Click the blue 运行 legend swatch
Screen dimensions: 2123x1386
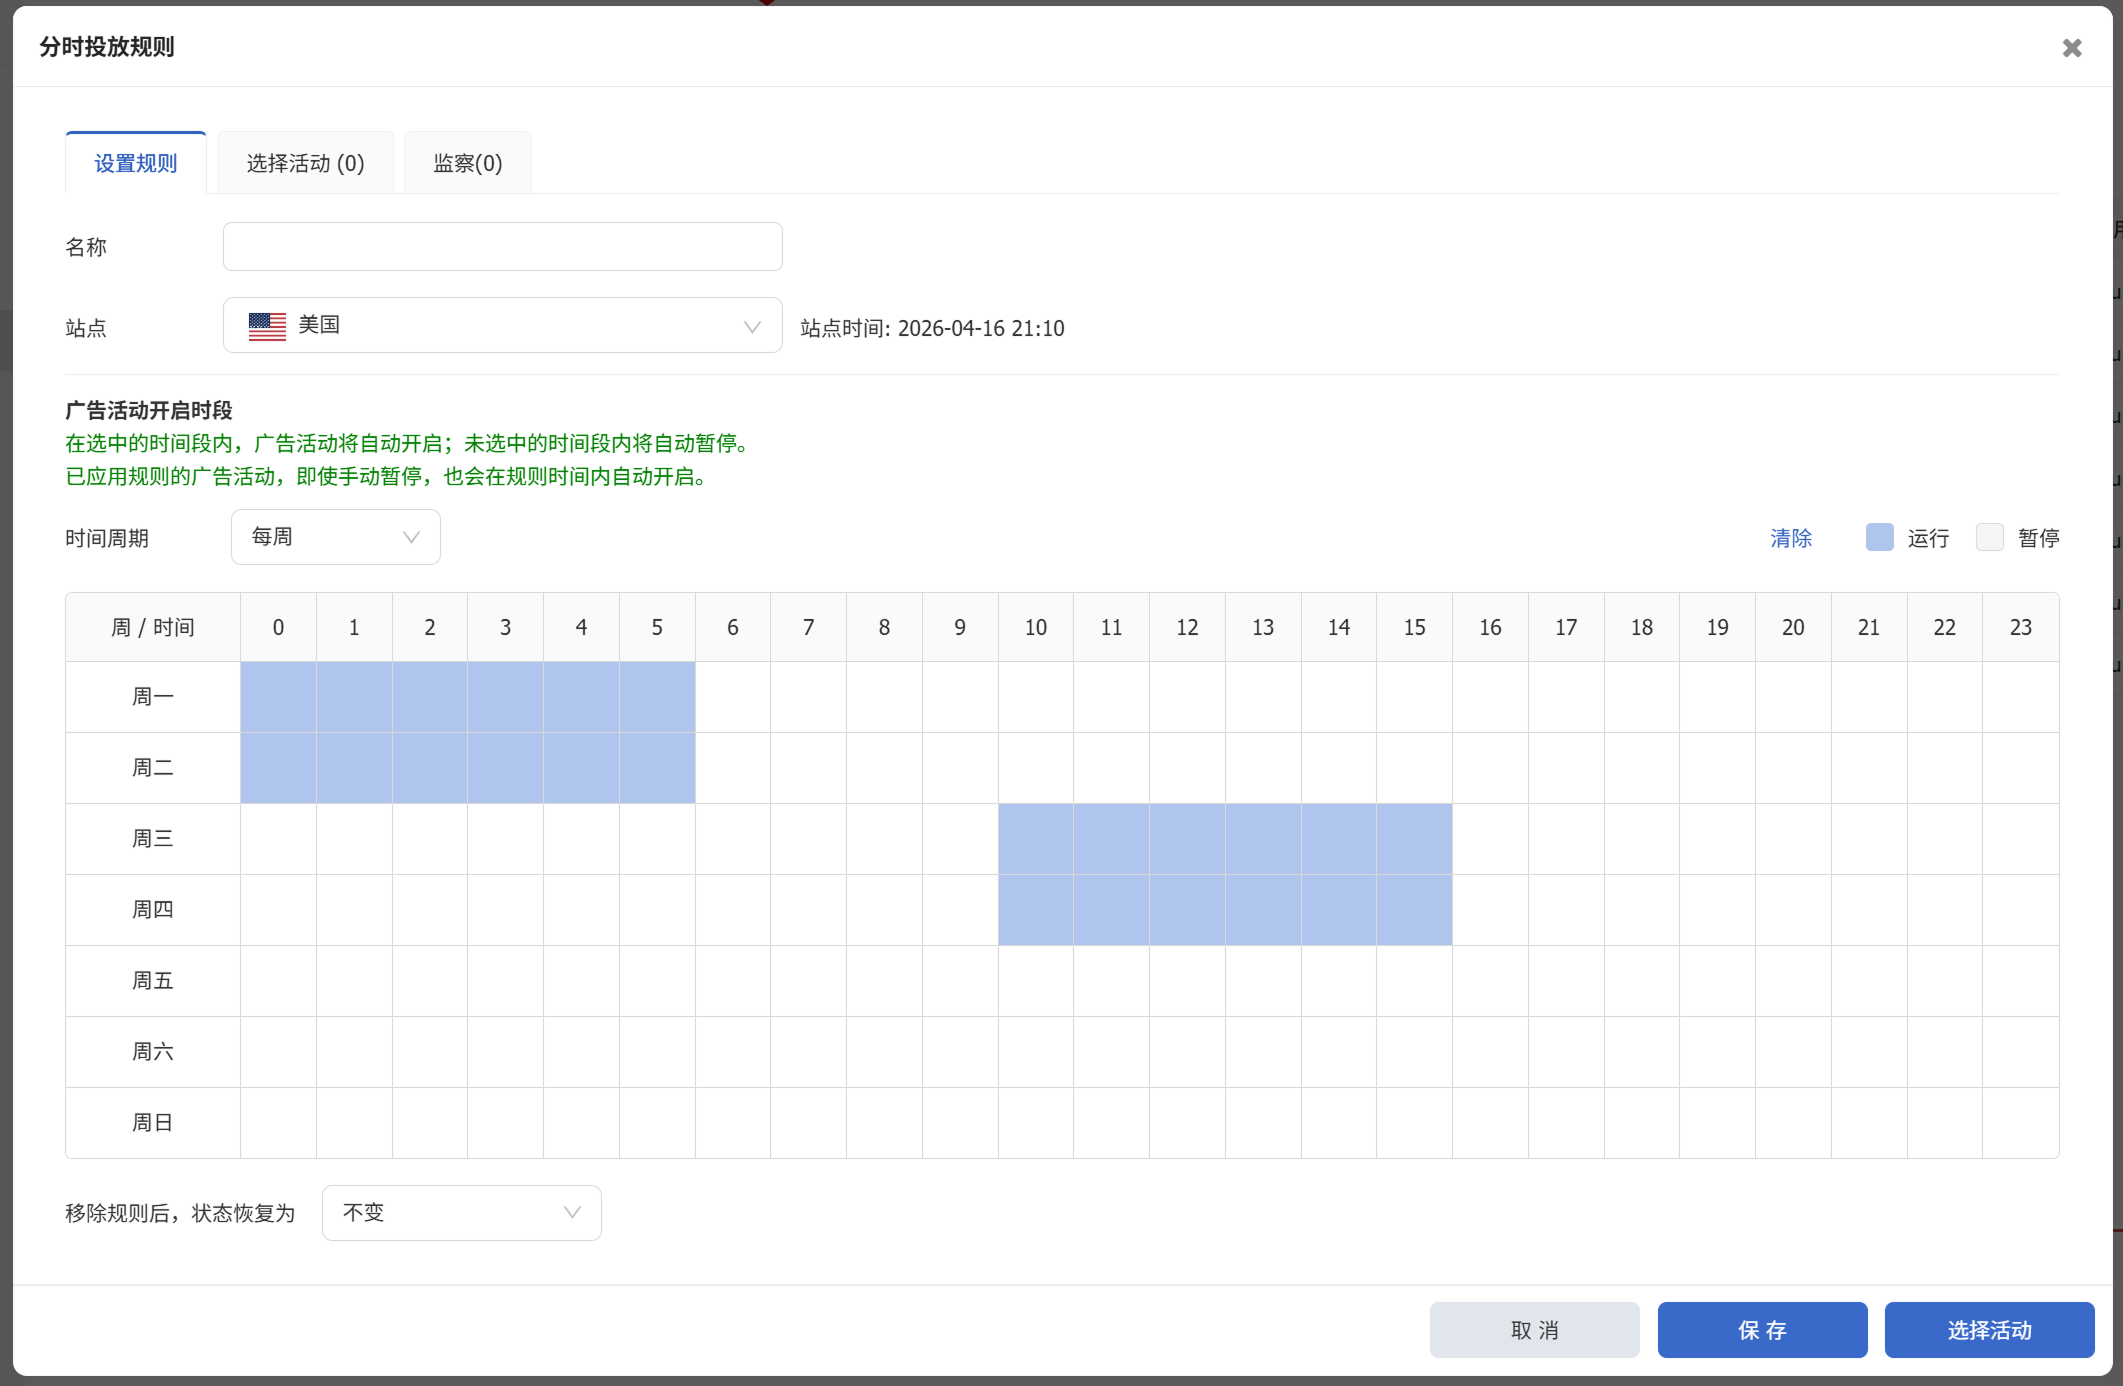click(x=1879, y=538)
